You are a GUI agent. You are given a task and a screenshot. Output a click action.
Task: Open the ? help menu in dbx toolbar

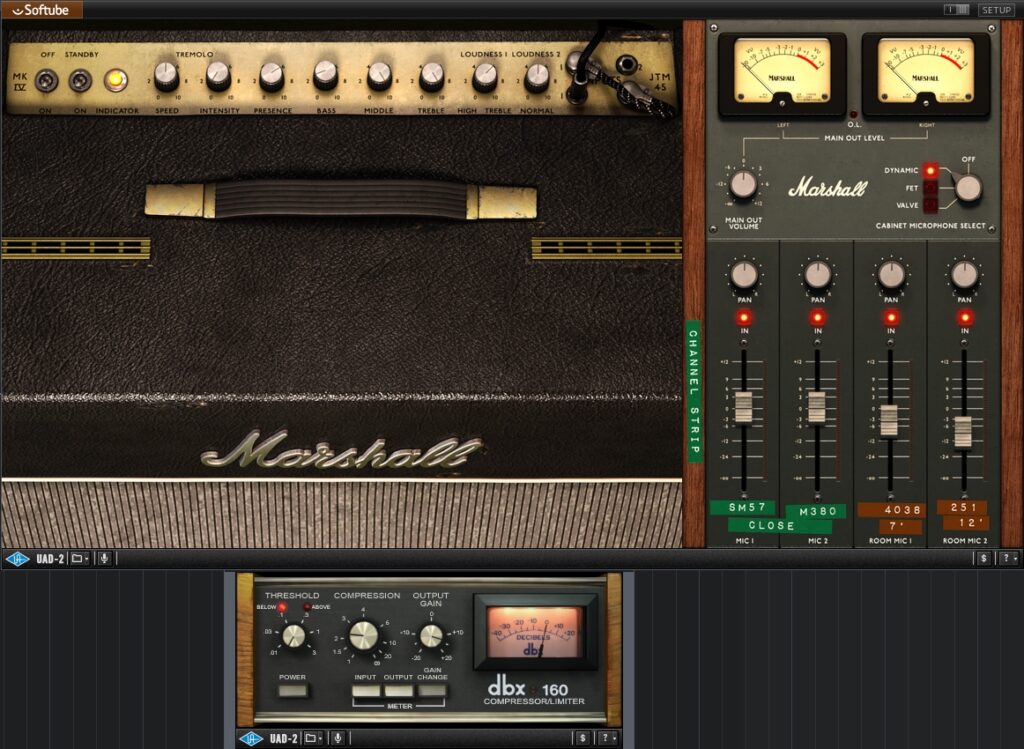tap(607, 739)
